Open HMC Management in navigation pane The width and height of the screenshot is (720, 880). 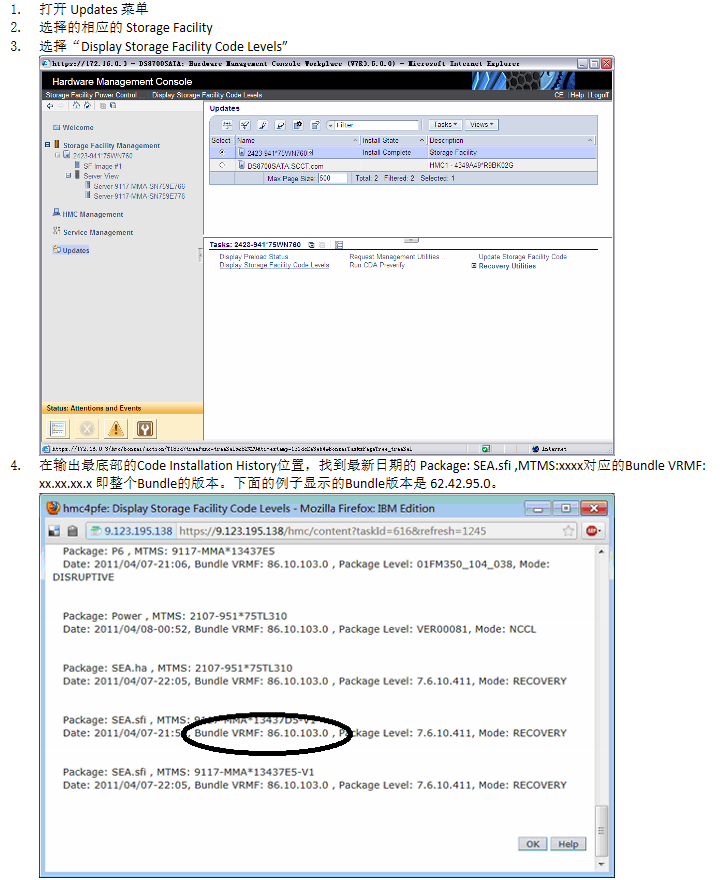93,214
